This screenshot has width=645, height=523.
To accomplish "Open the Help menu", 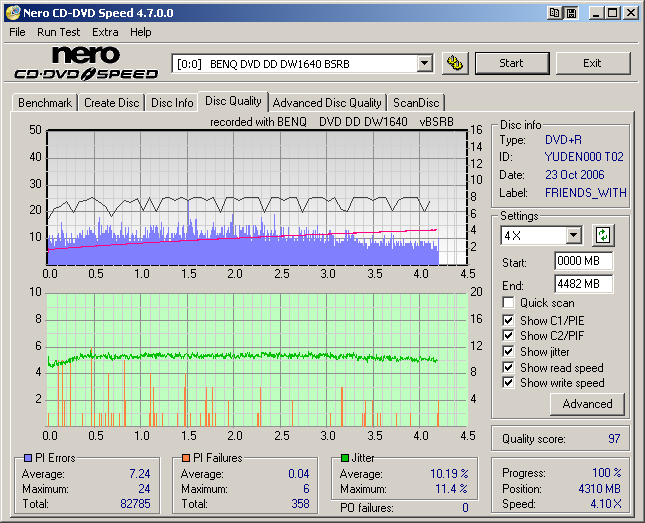I will (141, 32).
